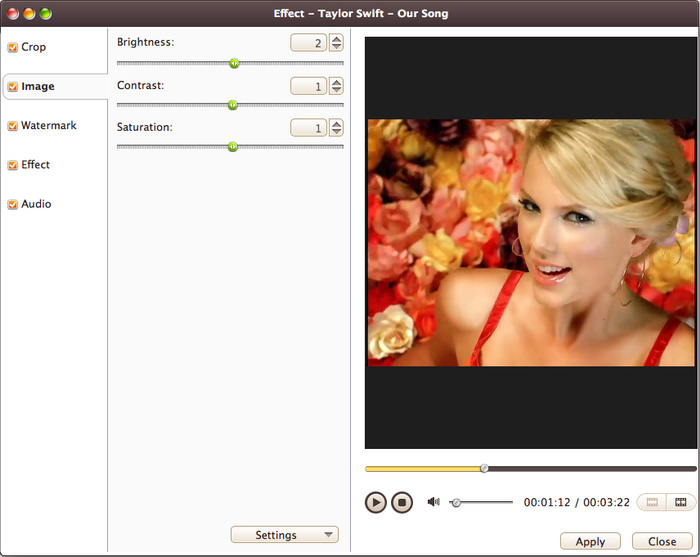Switch to the Audio tab

(x=36, y=204)
